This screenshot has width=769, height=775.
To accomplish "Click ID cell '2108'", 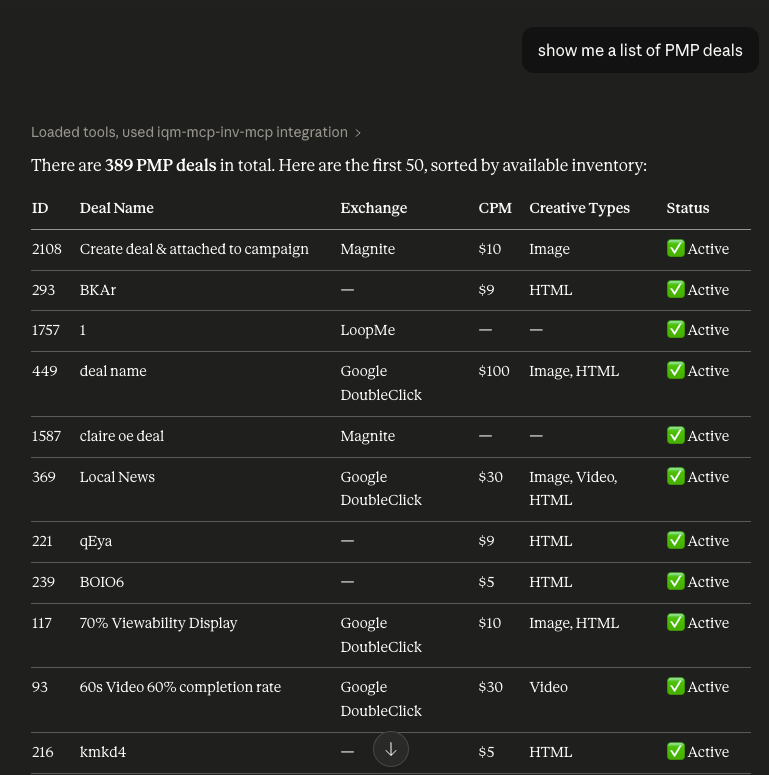I will click(46, 249).
